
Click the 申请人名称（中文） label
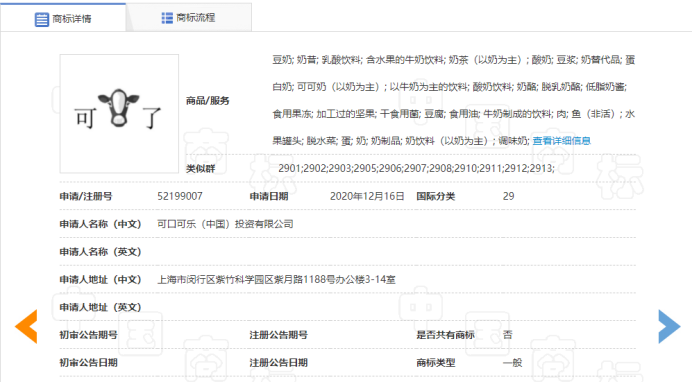[x=100, y=224]
